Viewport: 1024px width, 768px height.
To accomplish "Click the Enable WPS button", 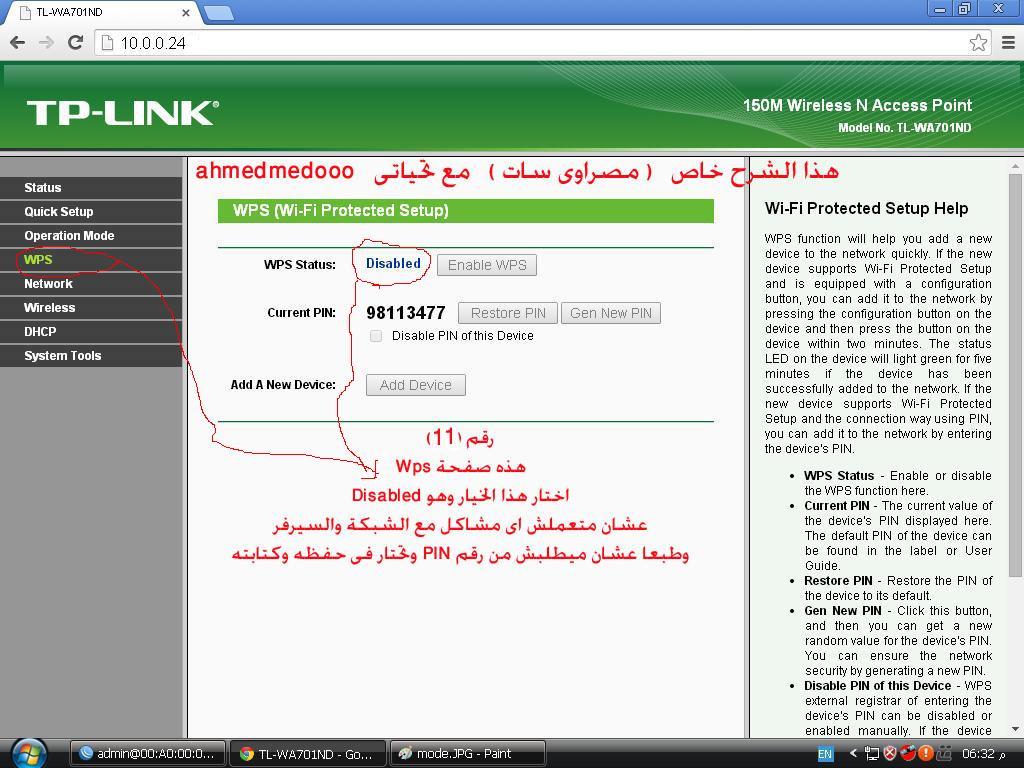I will (487, 264).
